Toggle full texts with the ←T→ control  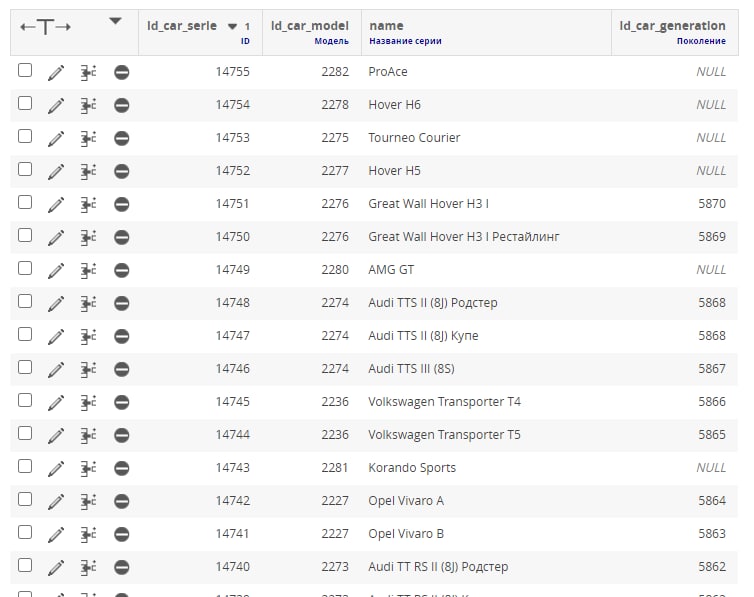pyautogui.click(x=45, y=27)
